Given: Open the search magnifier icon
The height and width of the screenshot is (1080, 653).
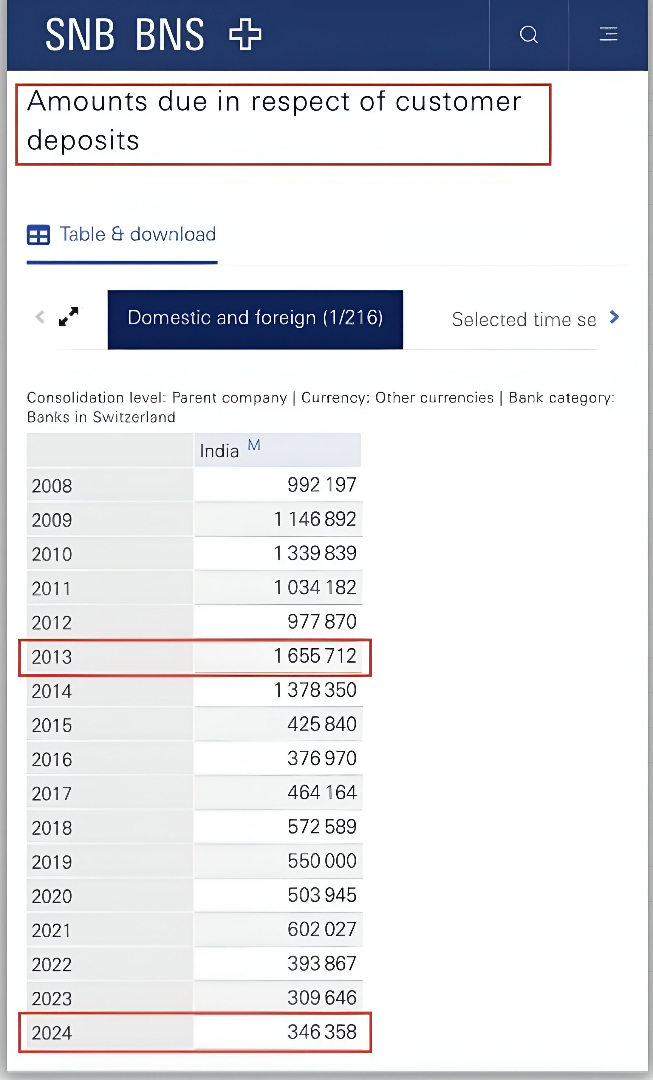Looking at the screenshot, I should click(529, 35).
